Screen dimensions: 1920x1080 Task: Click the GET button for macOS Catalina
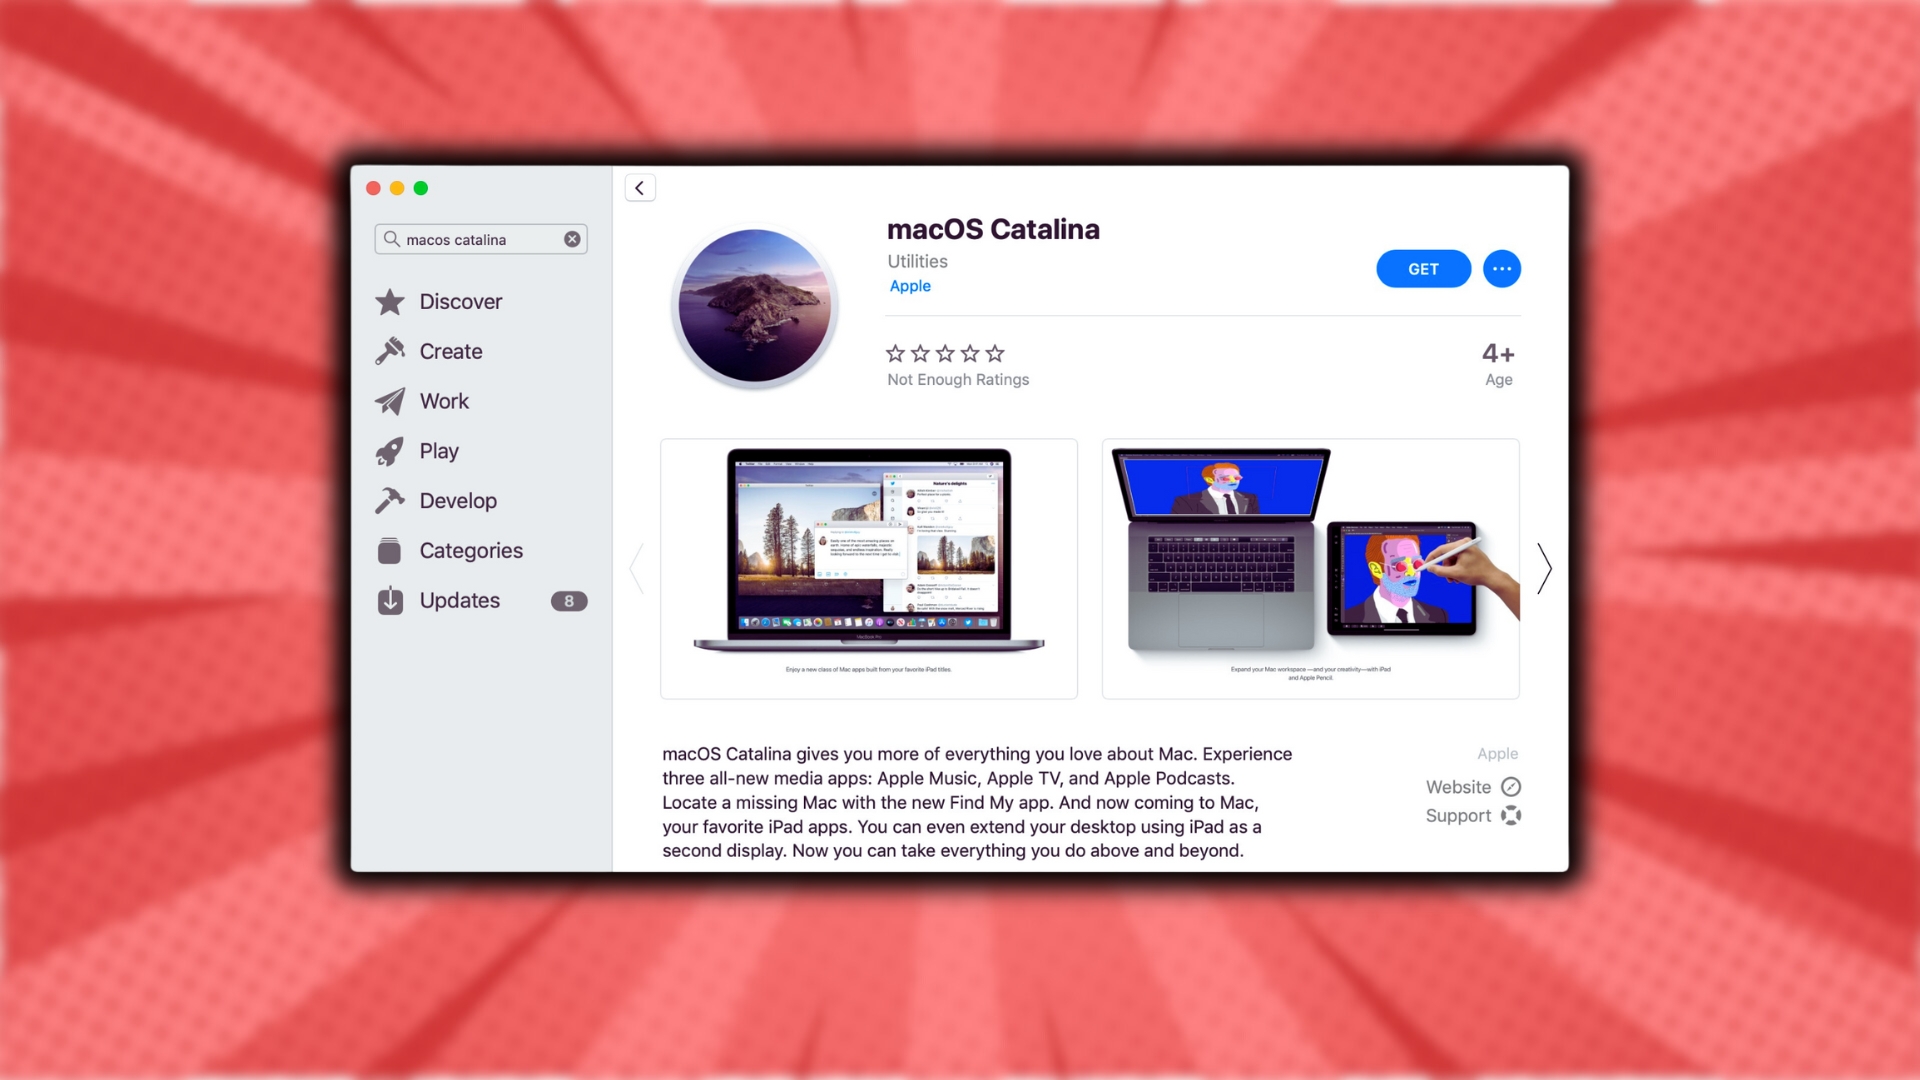point(1423,269)
